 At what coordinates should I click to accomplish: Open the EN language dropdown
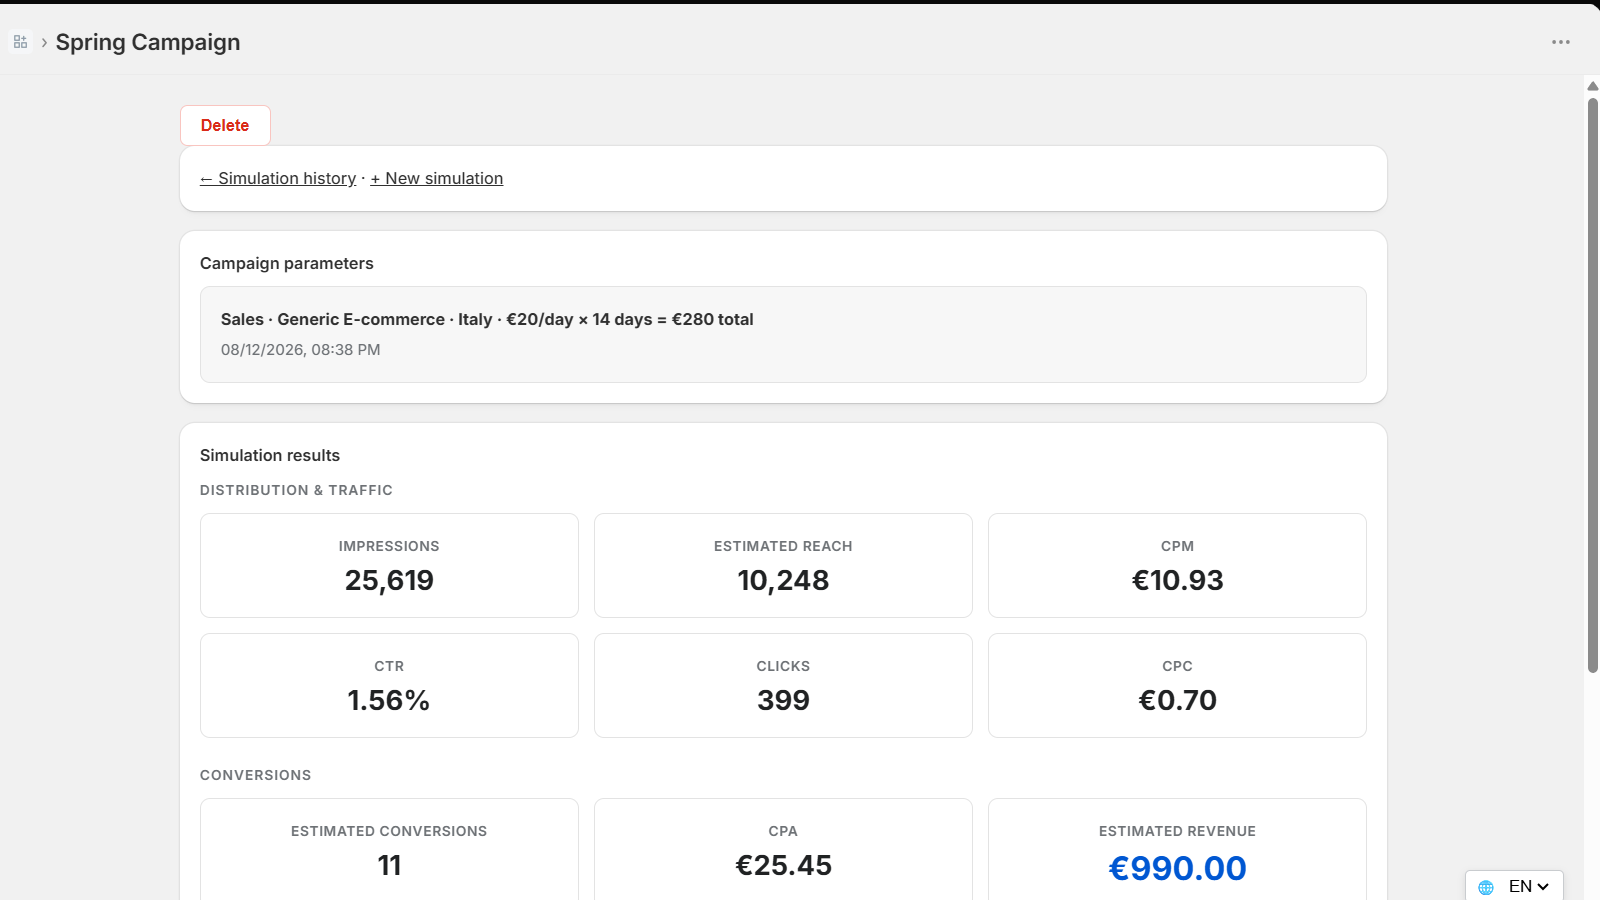(1528, 886)
